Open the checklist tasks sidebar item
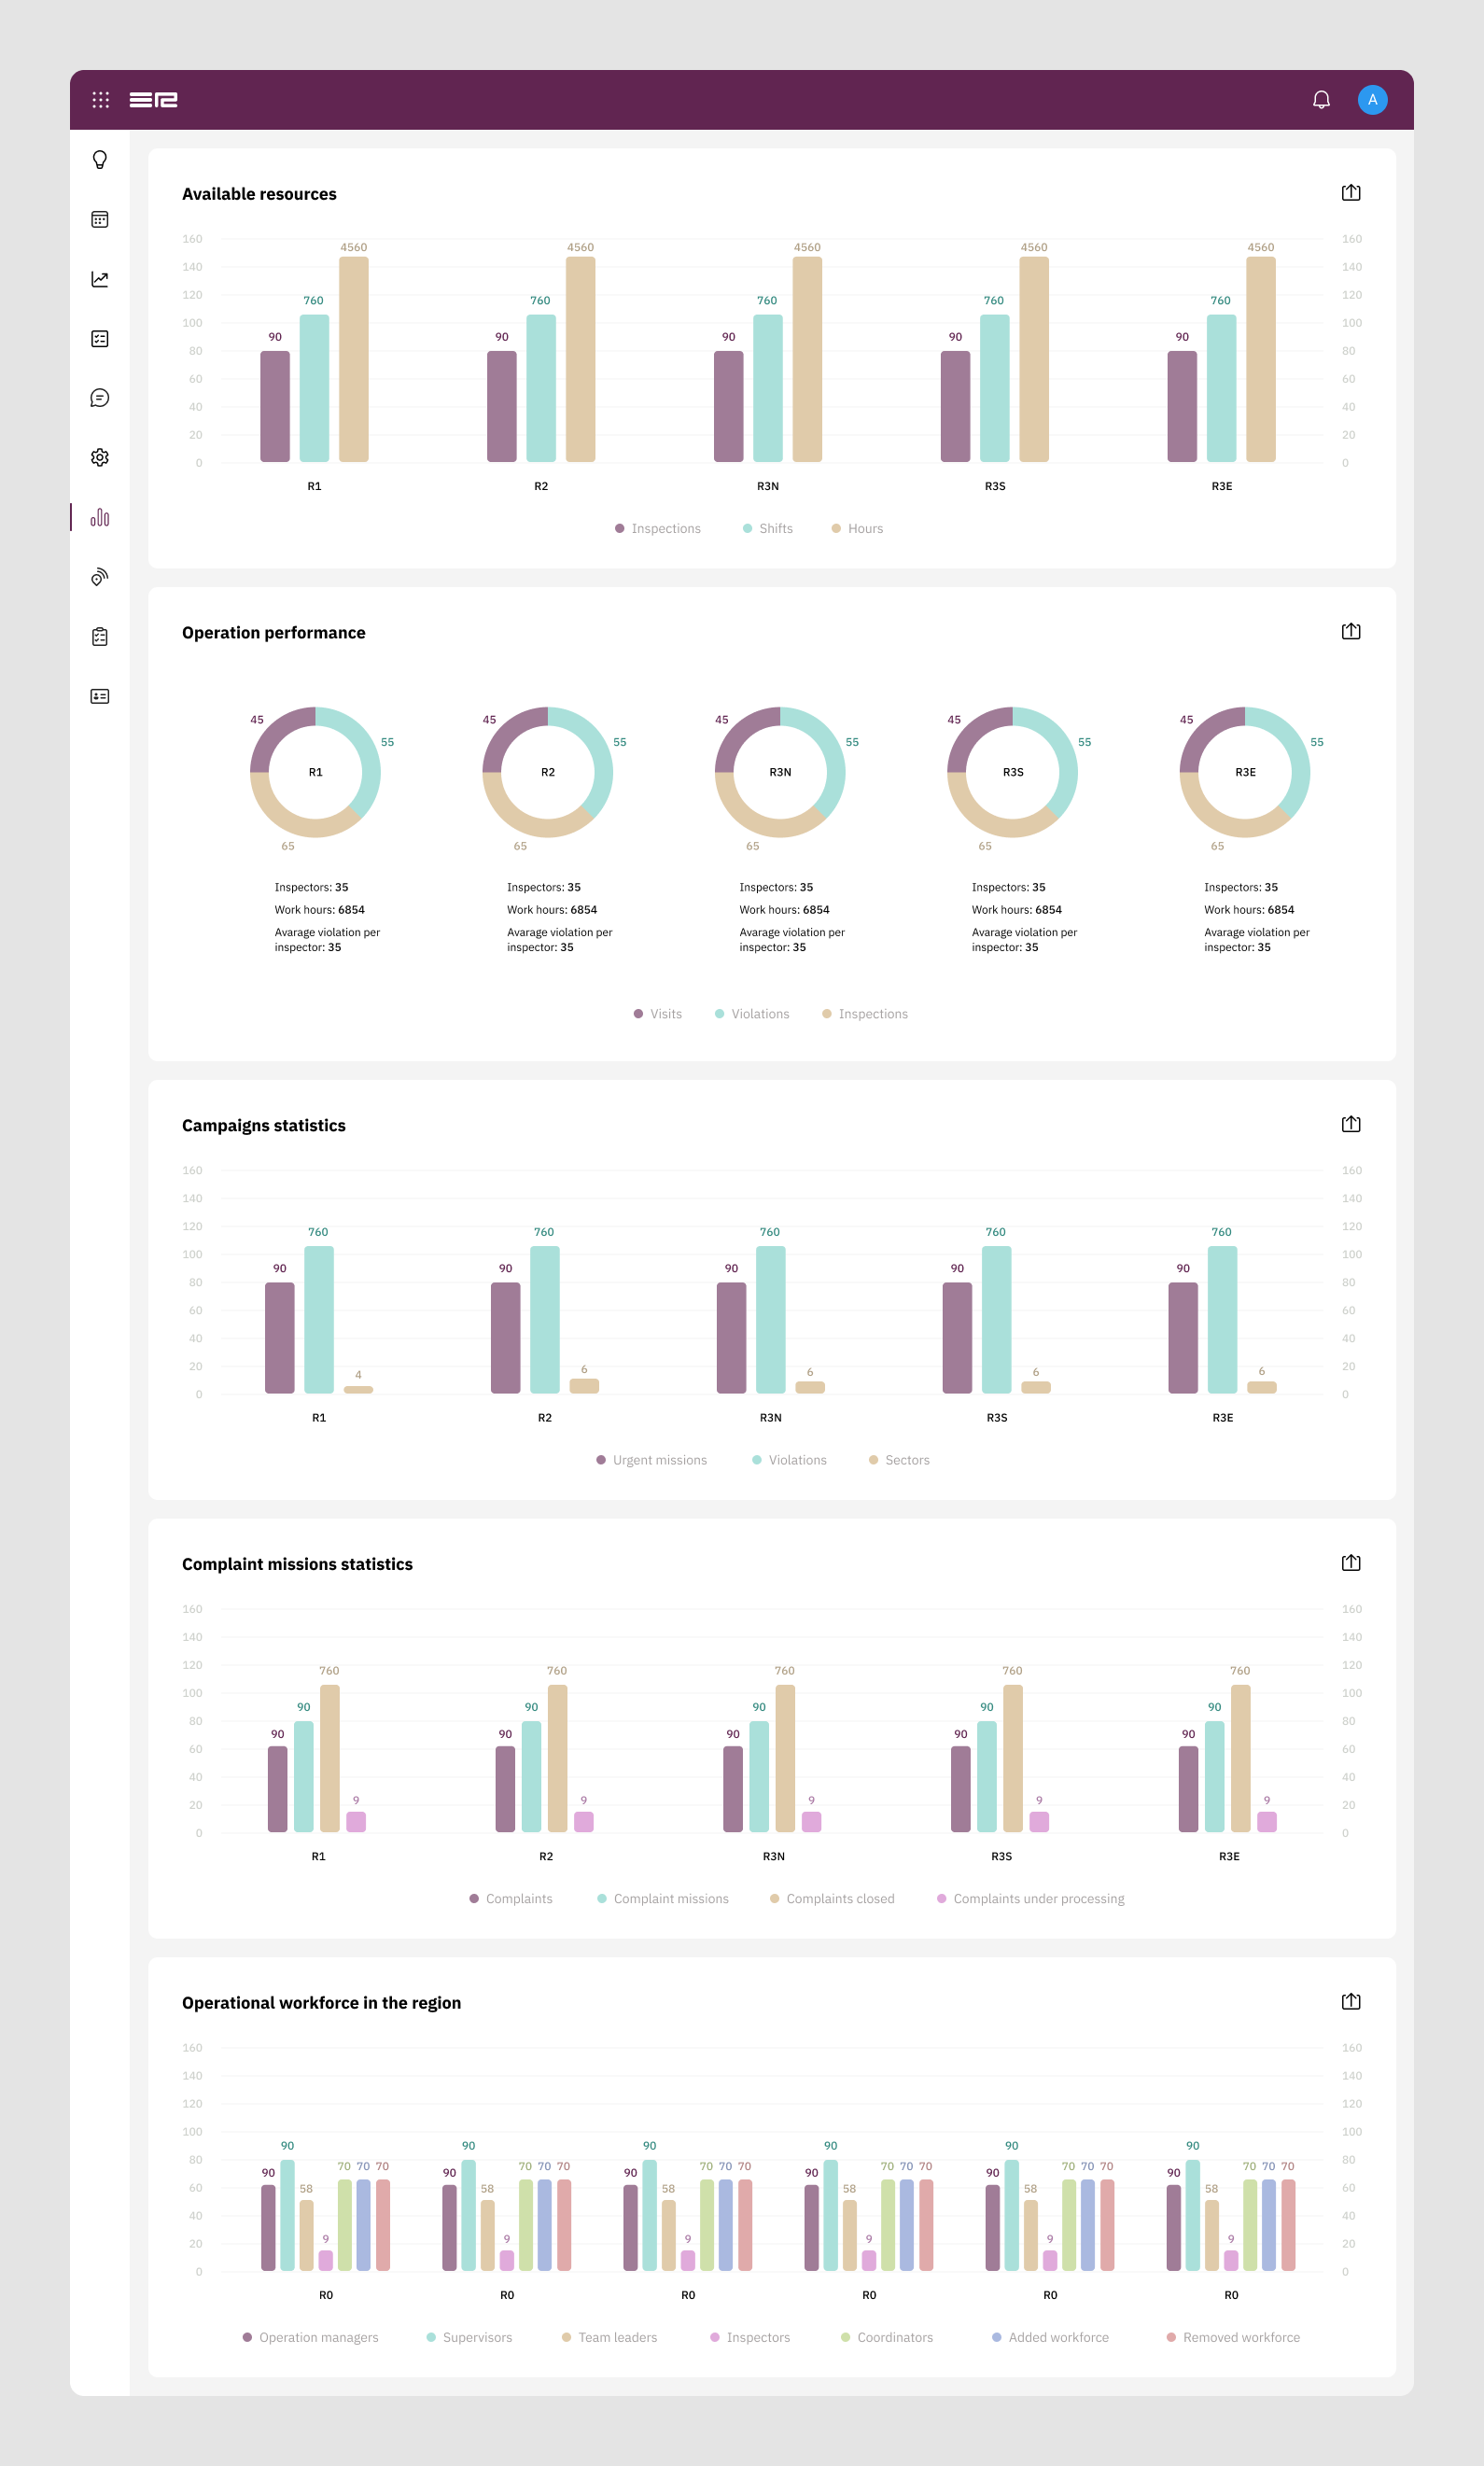This screenshot has width=1484, height=2466. (100, 339)
